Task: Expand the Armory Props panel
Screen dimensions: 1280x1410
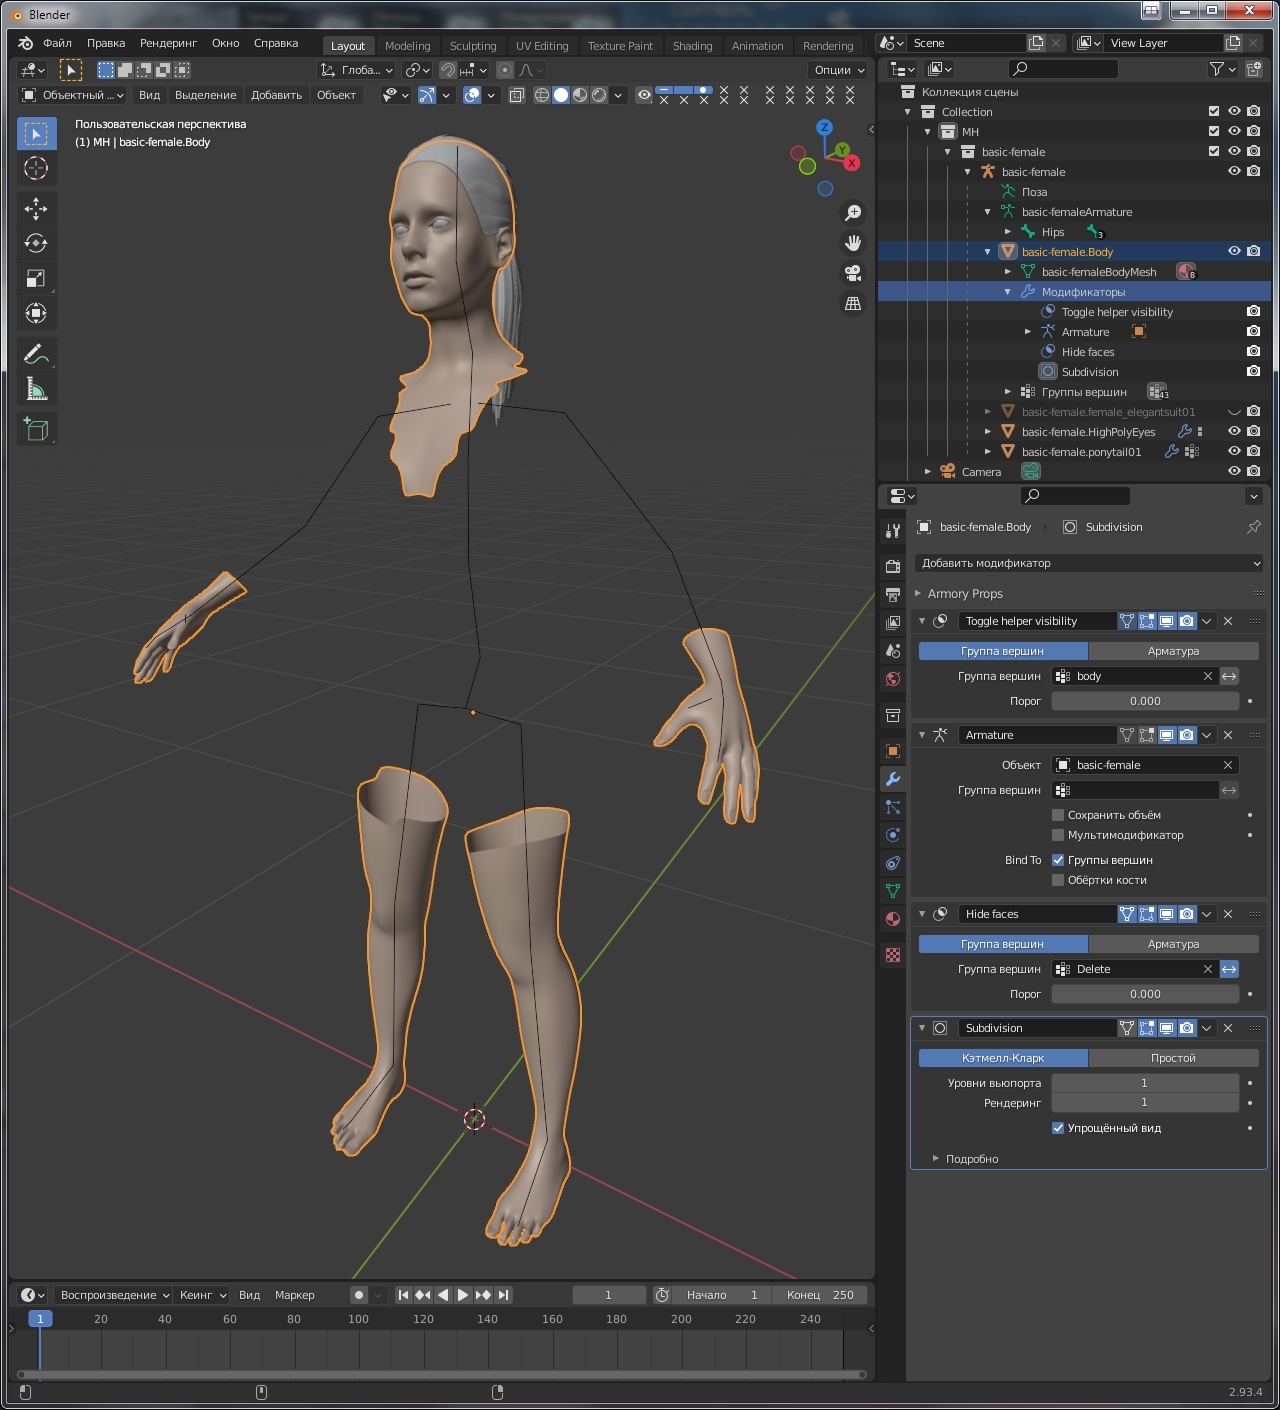Action: [x=918, y=593]
